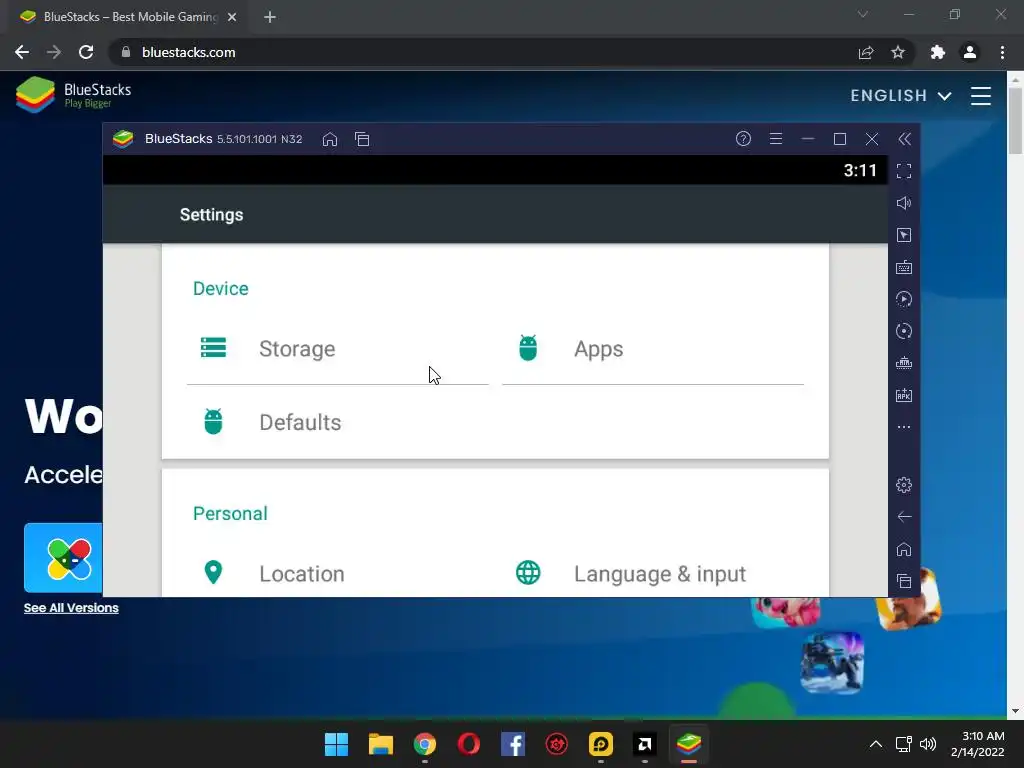
Task: Show hidden system tray icons
Action: click(876, 744)
